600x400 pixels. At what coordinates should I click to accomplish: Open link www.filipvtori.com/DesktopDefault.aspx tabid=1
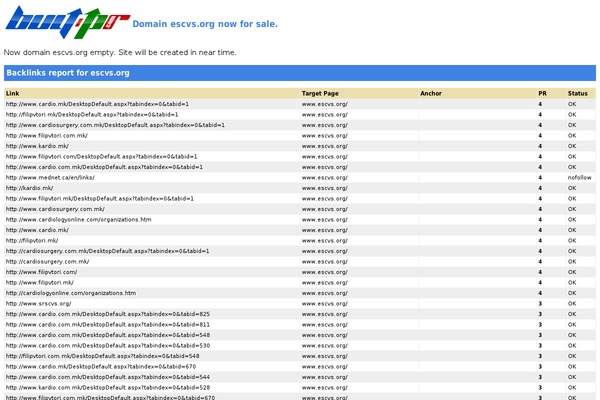click(x=101, y=157)
